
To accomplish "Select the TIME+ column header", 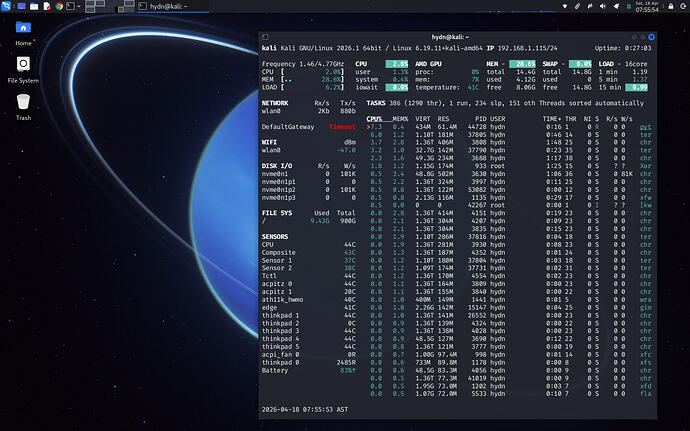I will click(552, 119).
